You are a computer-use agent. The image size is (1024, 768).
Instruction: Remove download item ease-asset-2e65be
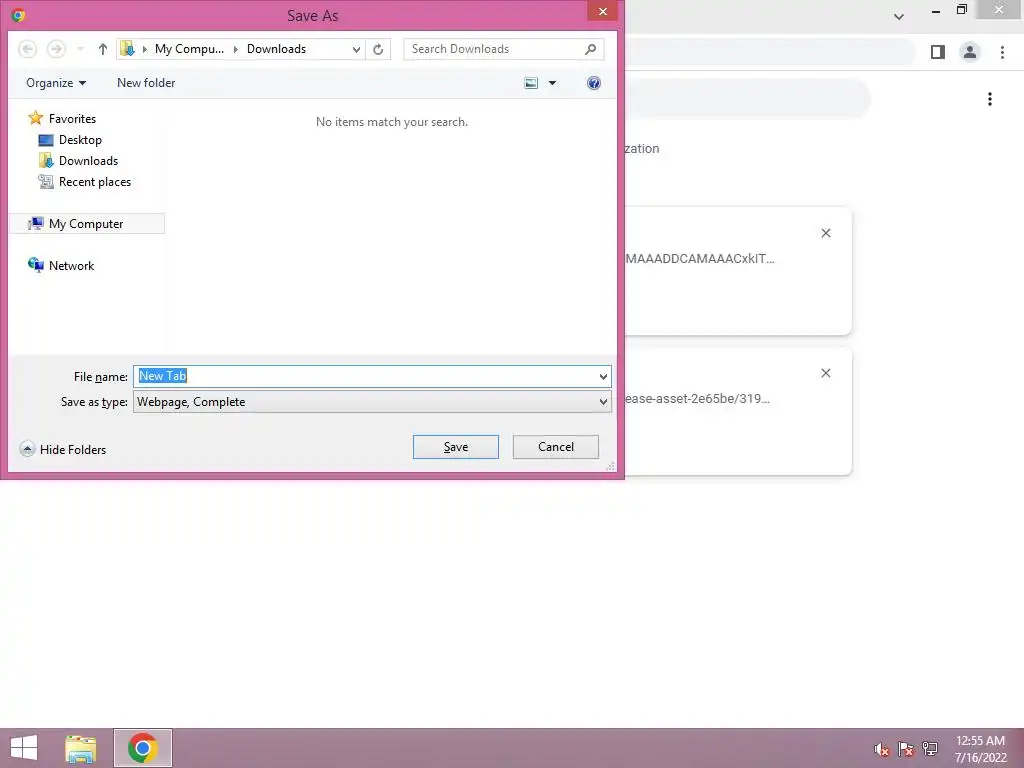click(826, 373)
